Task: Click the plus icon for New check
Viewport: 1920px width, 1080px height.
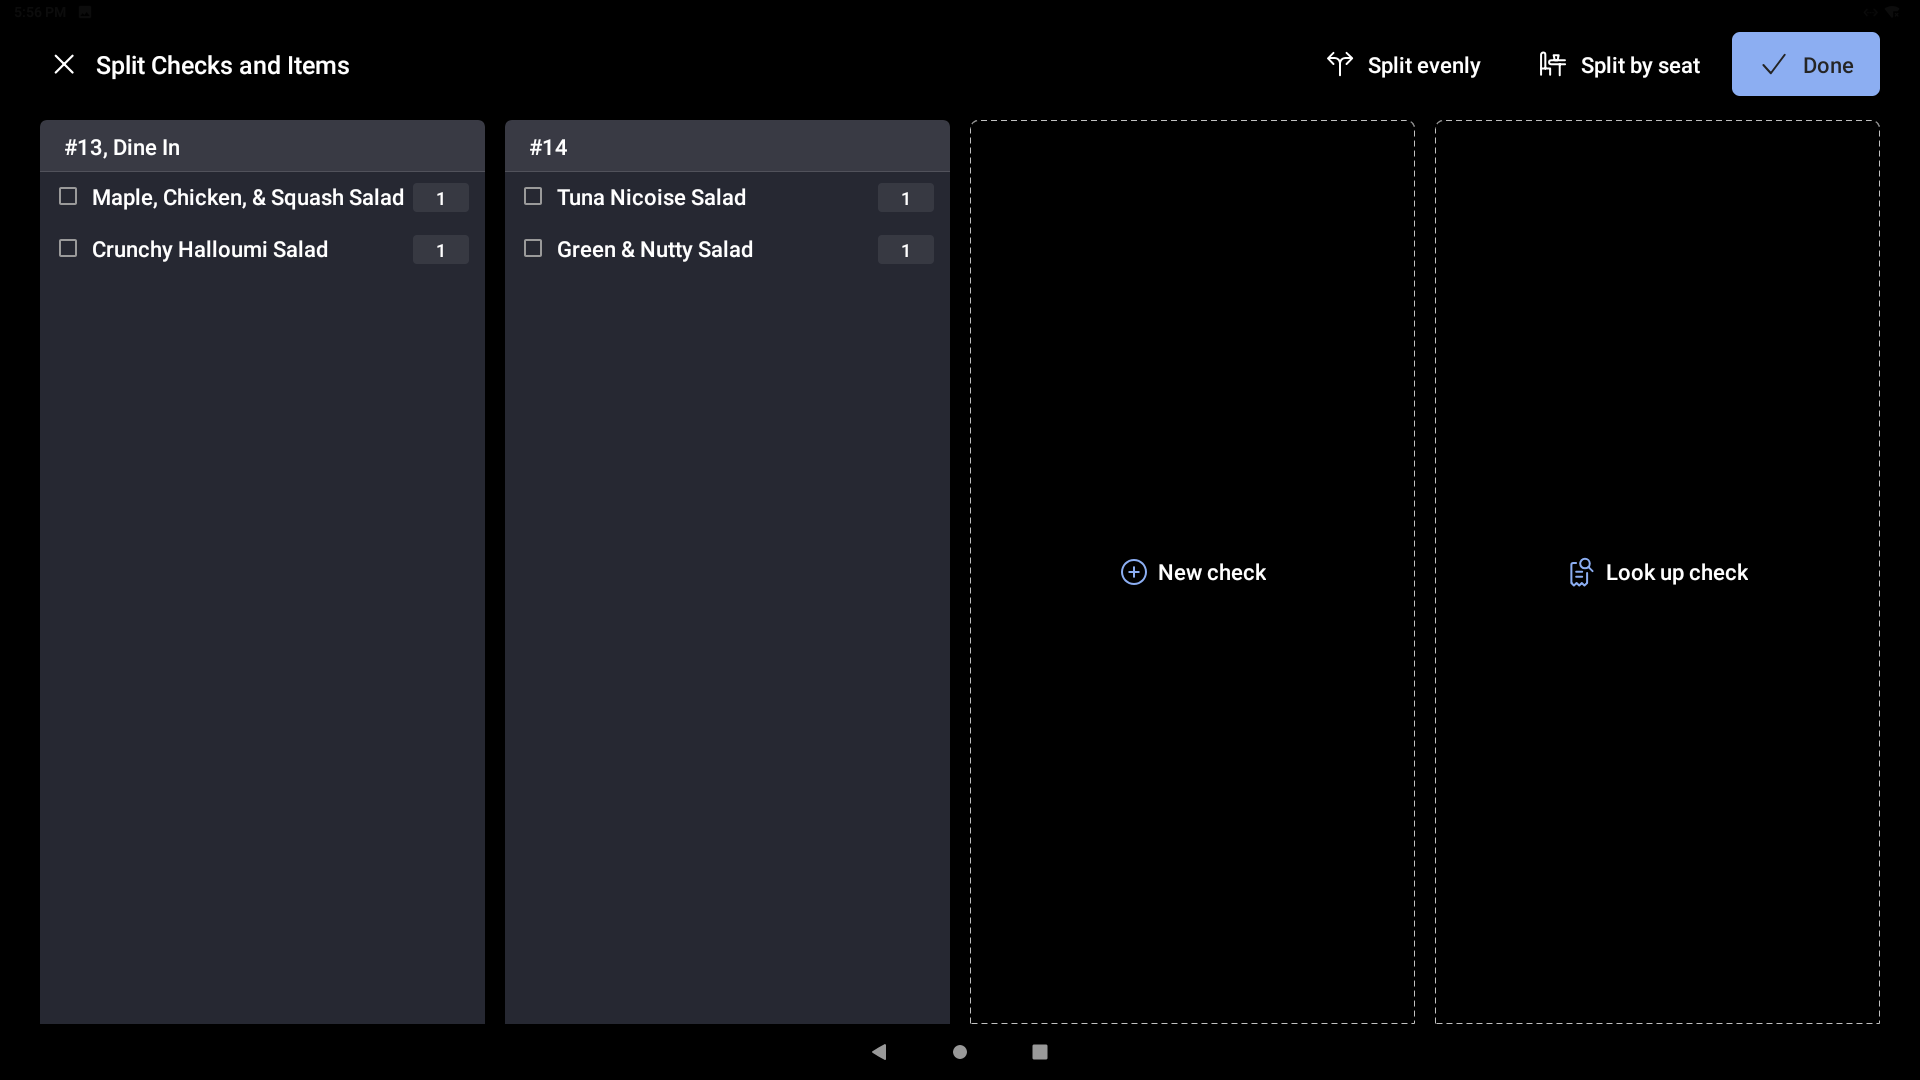Action: pyautogui.click(x=1133, y=572)
